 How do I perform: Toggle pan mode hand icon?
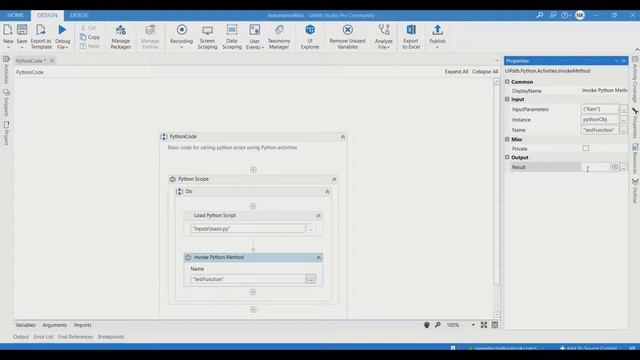click(427, 325)
